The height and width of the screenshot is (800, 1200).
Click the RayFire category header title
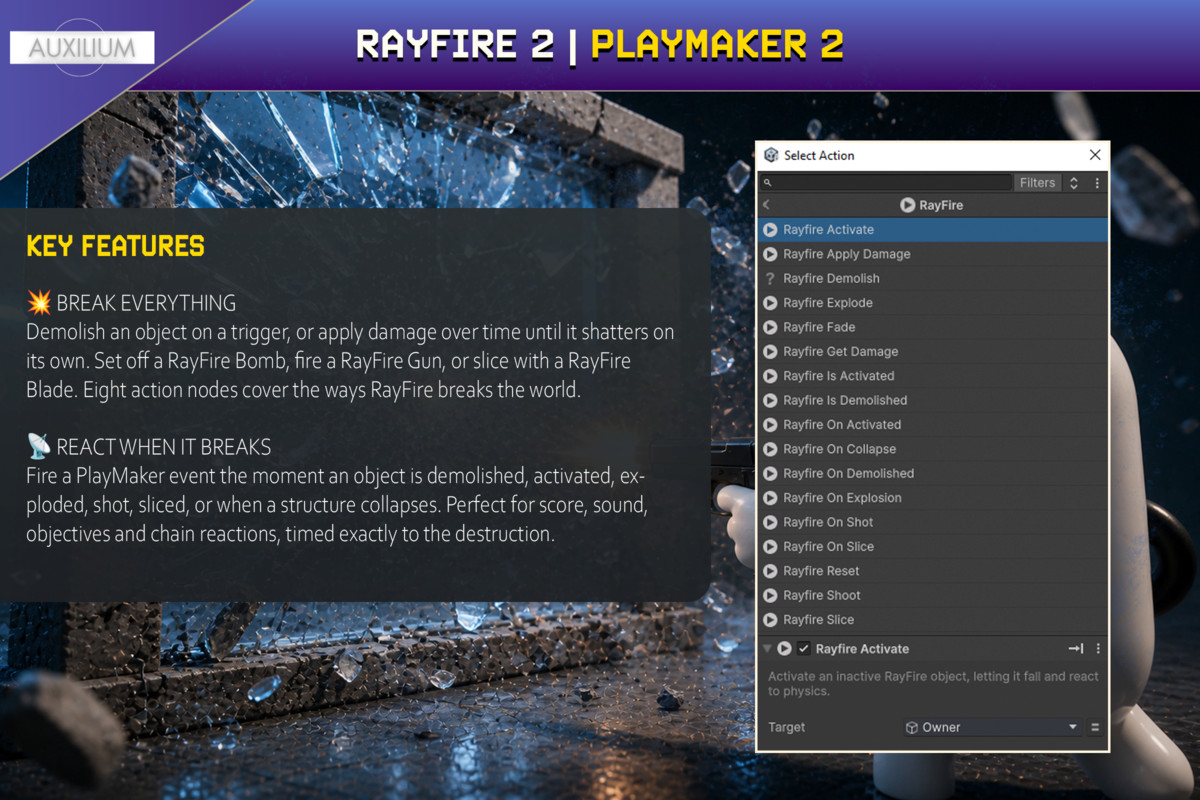pyautogui.click(x=941, y=205)
